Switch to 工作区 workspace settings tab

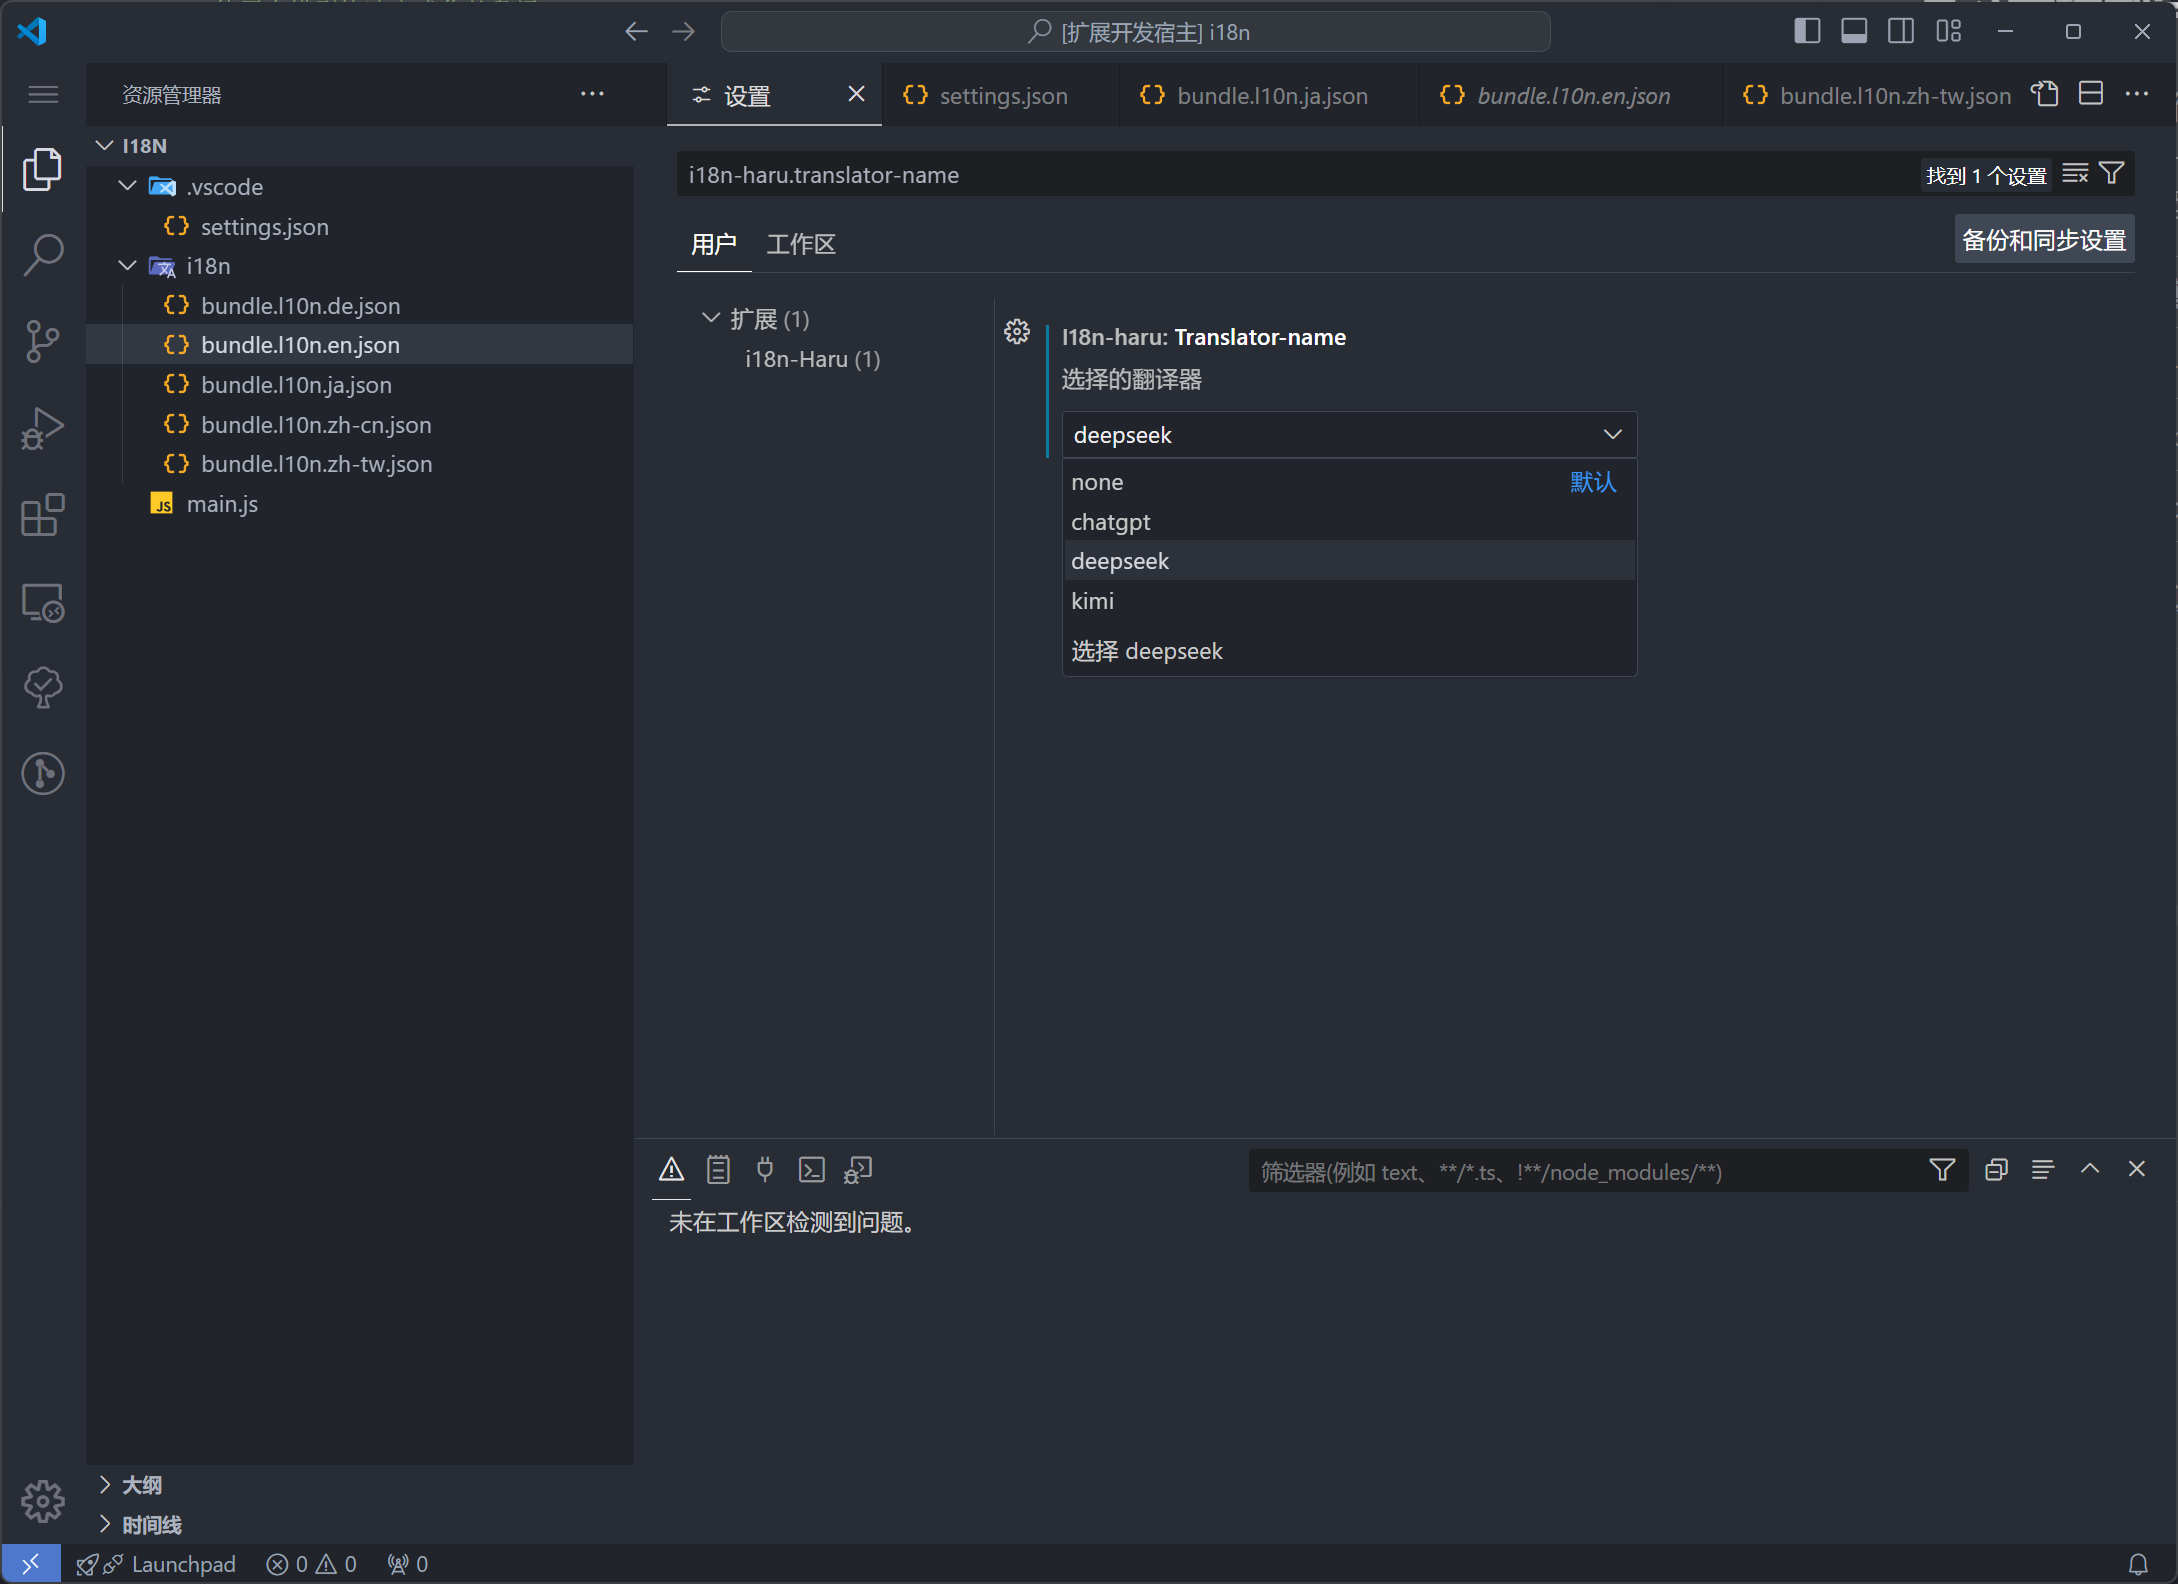[801, 244]
